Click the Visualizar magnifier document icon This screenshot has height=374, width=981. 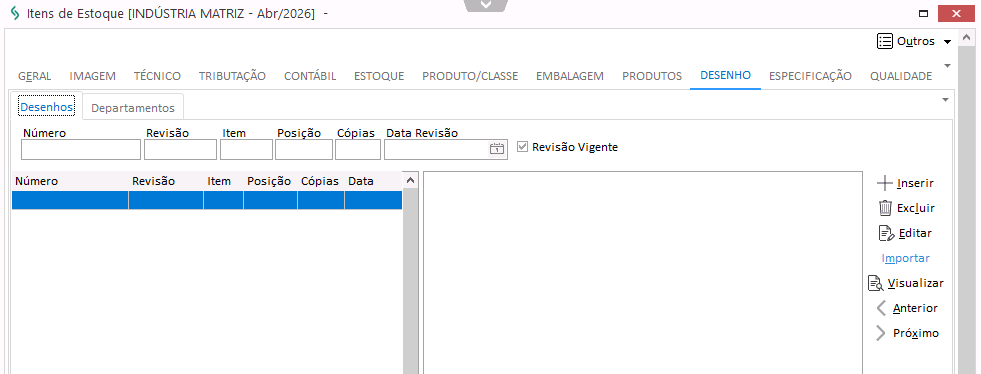pos(875,283)
